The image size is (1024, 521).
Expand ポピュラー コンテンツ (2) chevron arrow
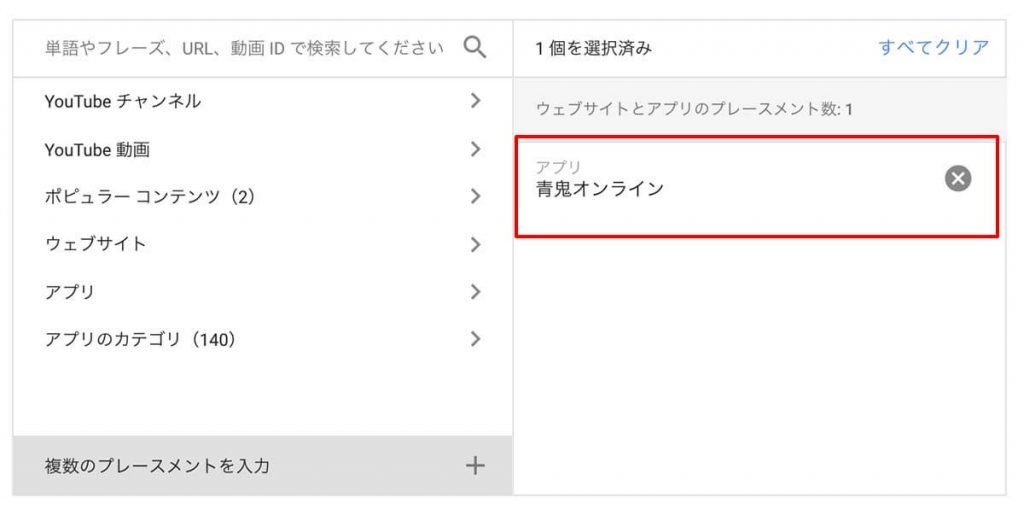coord(475,196)
